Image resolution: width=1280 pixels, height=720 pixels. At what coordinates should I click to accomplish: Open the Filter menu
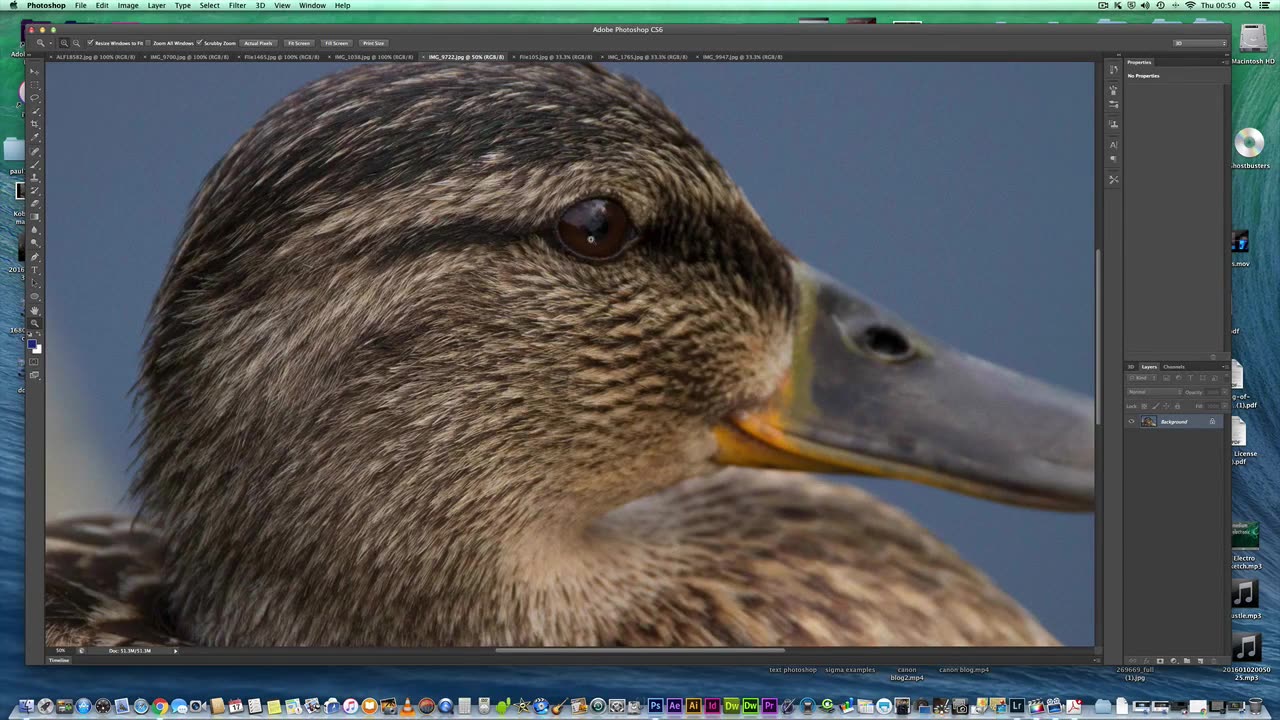coord(237,5)
